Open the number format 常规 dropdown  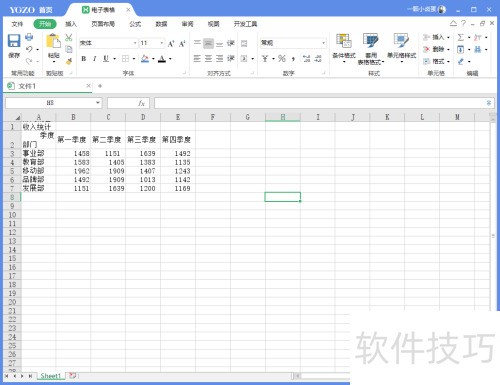(323, 43)
